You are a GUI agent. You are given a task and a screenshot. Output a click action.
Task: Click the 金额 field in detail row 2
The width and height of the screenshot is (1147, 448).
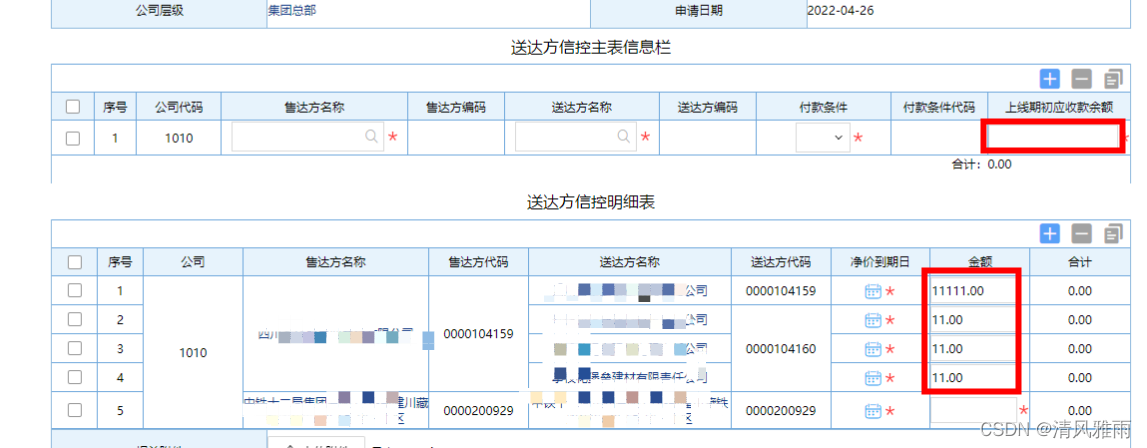tap(973, 320)
